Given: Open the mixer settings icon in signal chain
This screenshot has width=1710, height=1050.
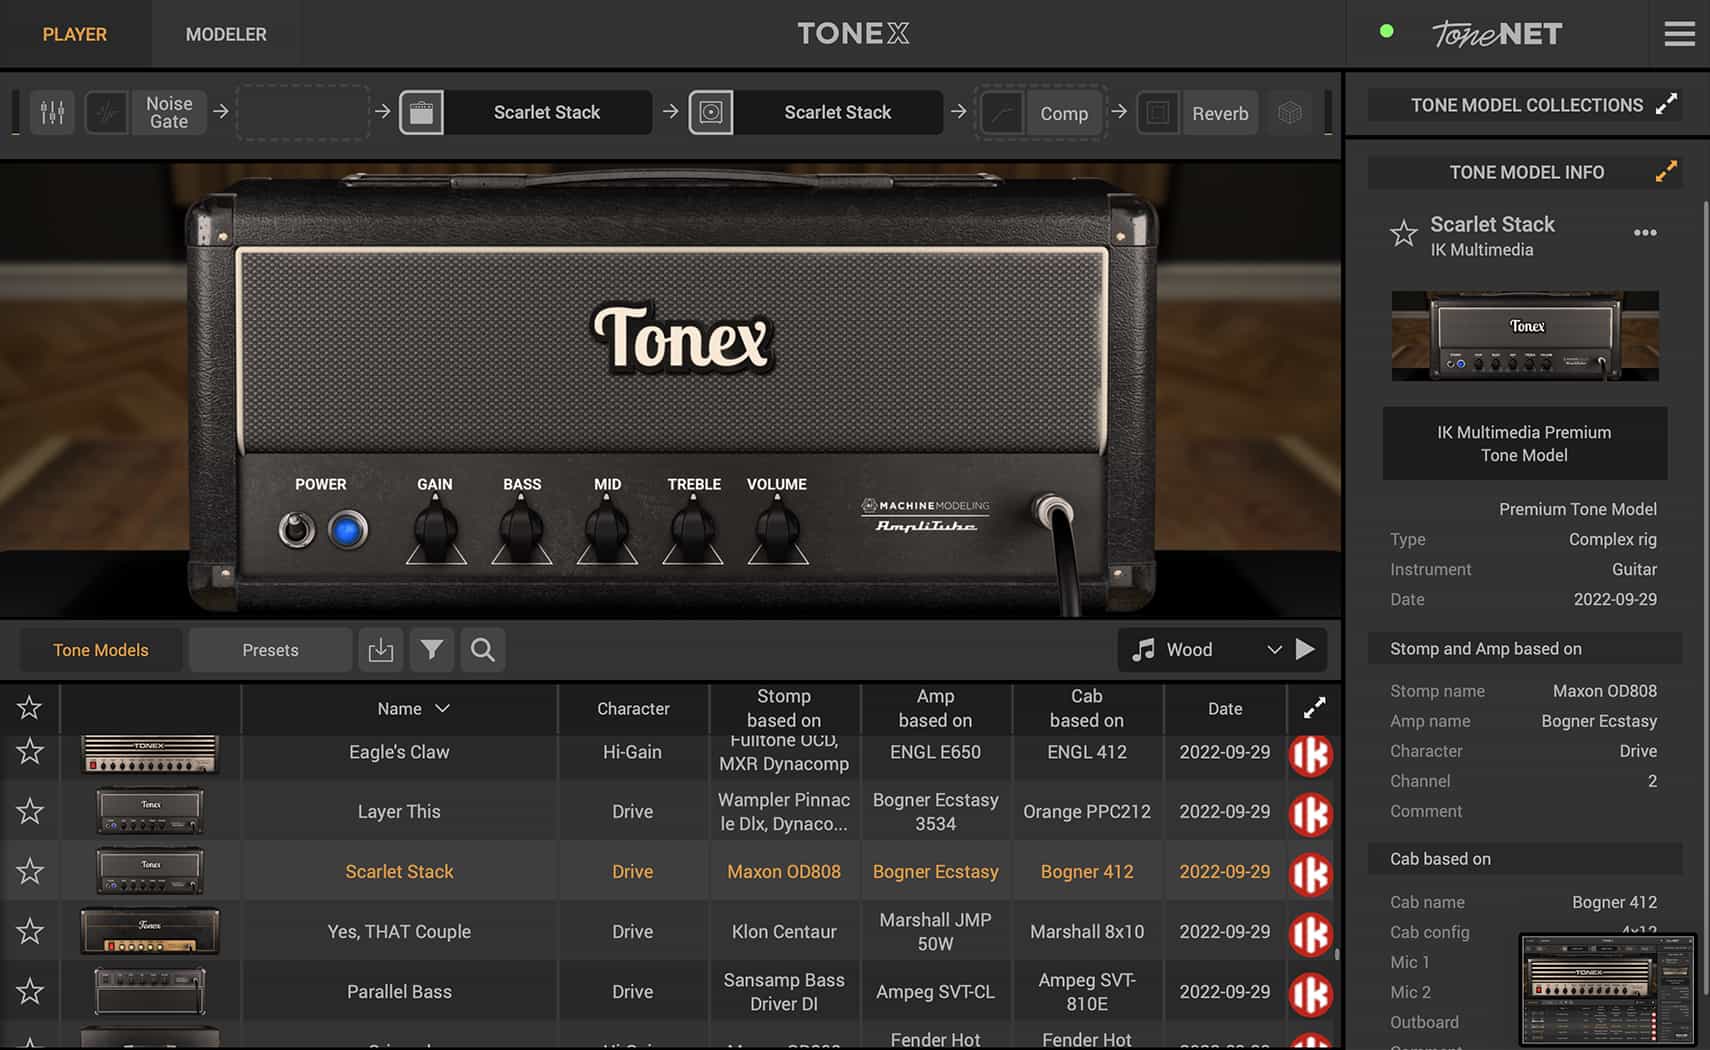Looking at the screenshot, I should [52, 113].
